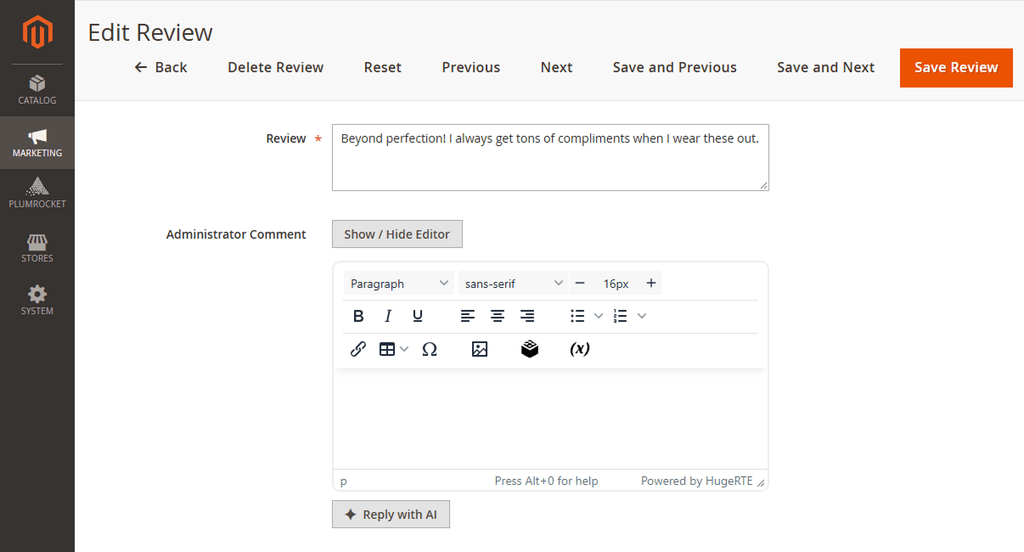The image size is (1024, 552).
Task: Open the special character (omega) picker
Action: (x=429, y=349)
